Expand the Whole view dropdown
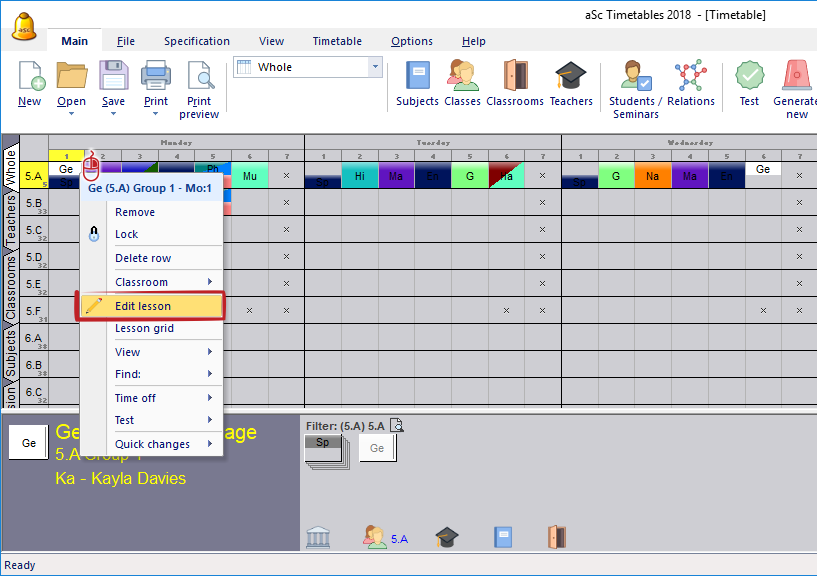 [376, 67]
